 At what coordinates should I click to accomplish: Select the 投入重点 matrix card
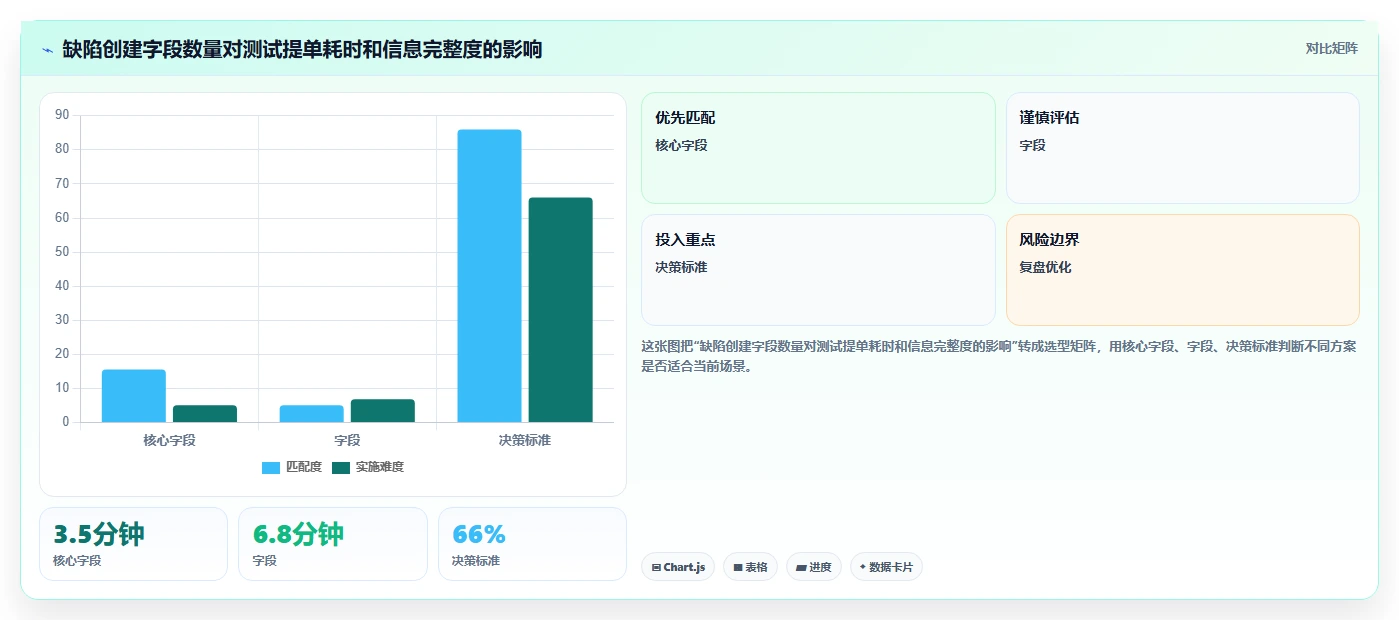pyautogui.click(x=818, y=270)
